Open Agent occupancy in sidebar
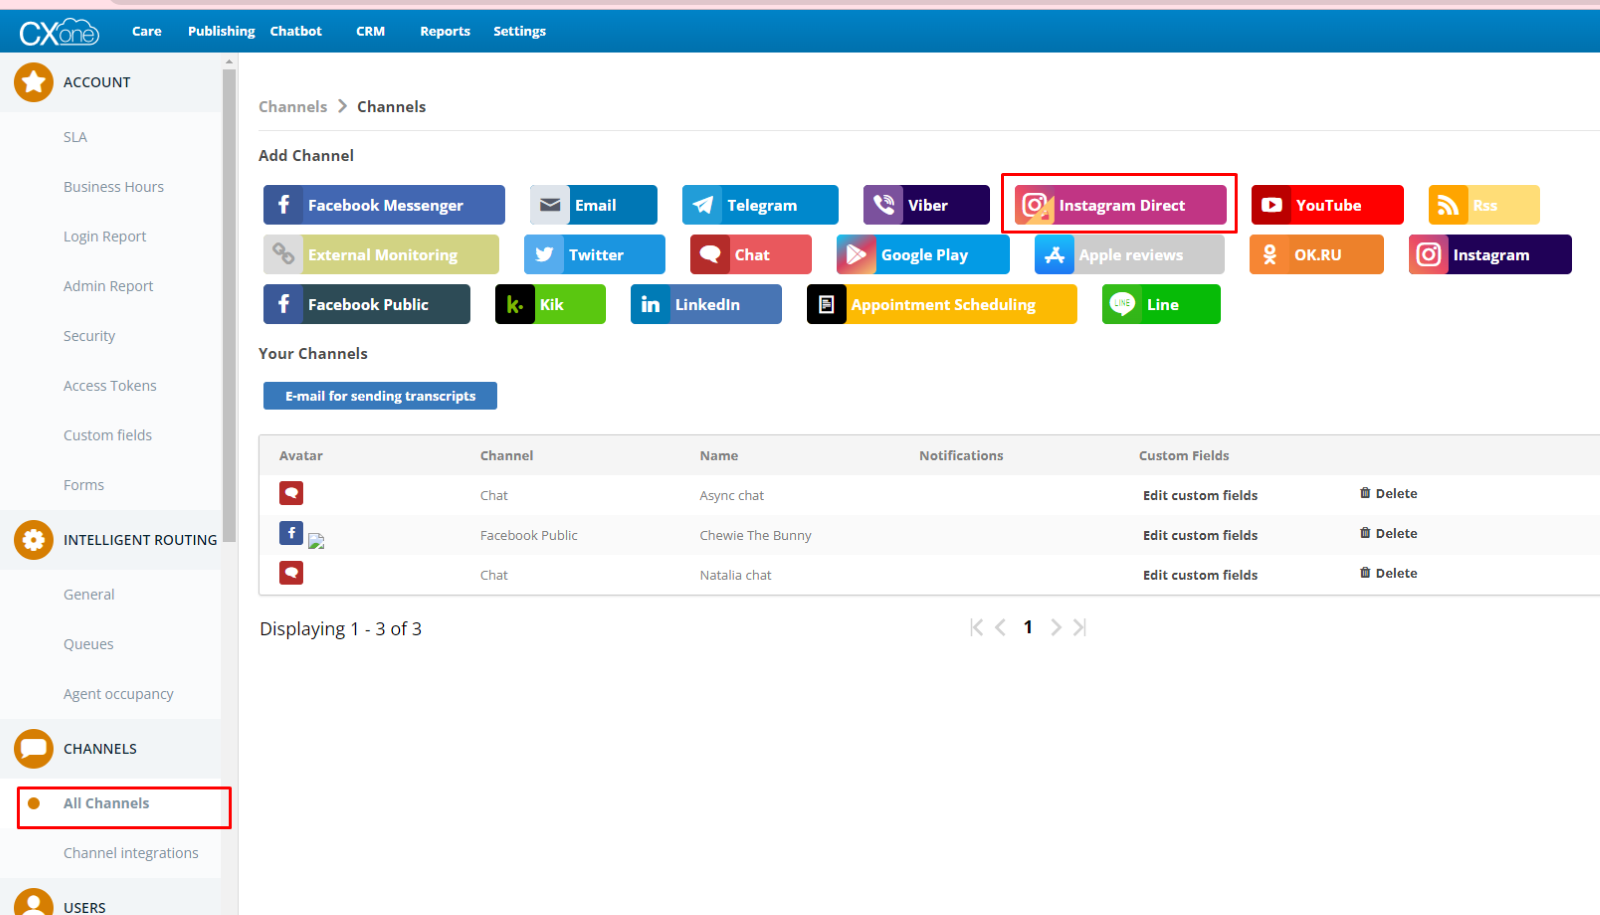This screenshot has height=915, width=1600. [x=118, y=694]
